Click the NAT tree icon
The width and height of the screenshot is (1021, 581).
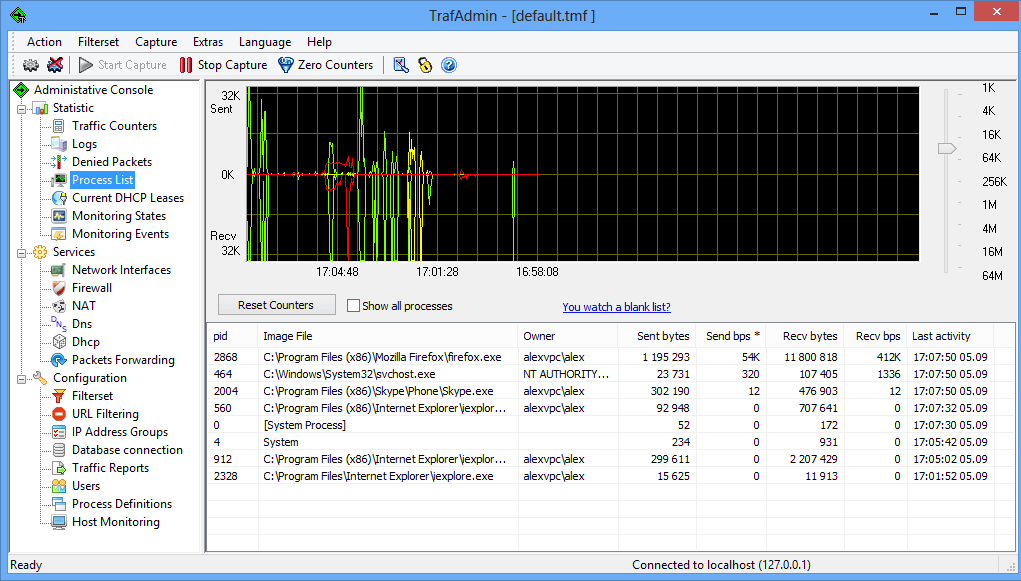click(x=59, y=306)
